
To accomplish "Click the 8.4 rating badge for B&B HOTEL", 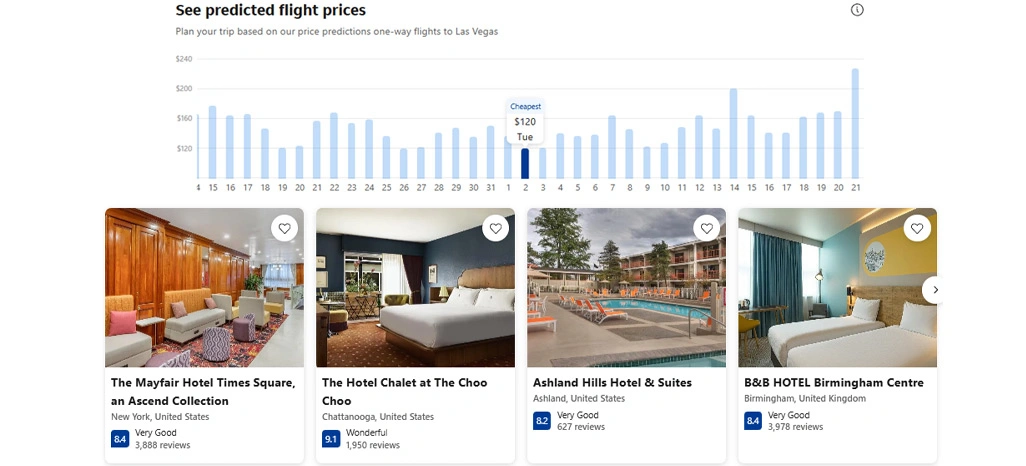I will [x=753, y=421].
